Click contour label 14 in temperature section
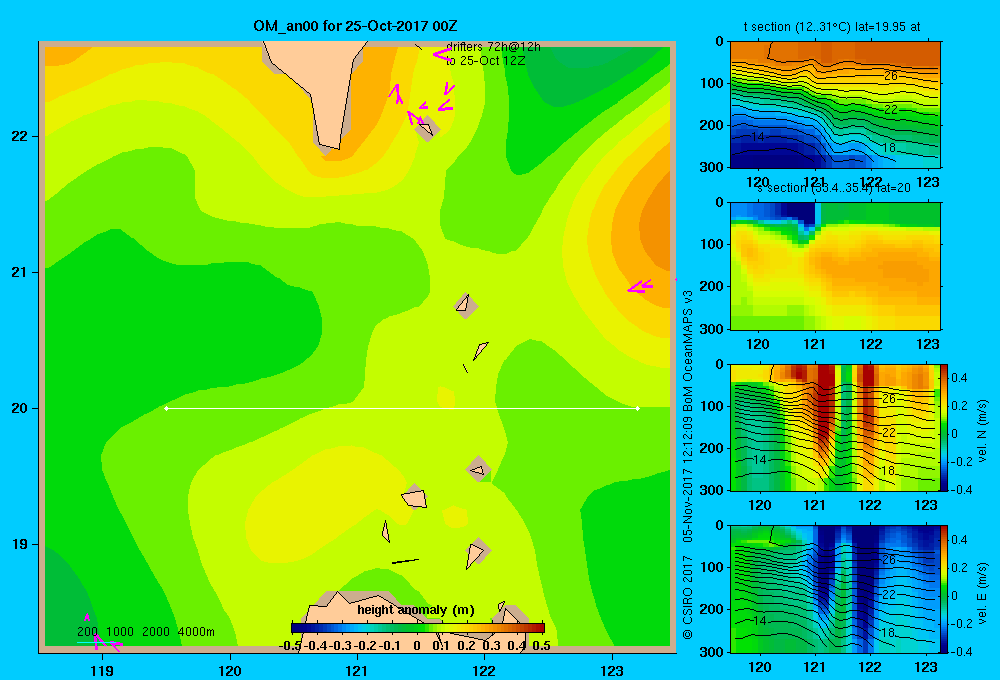 [x=757, y=137]
